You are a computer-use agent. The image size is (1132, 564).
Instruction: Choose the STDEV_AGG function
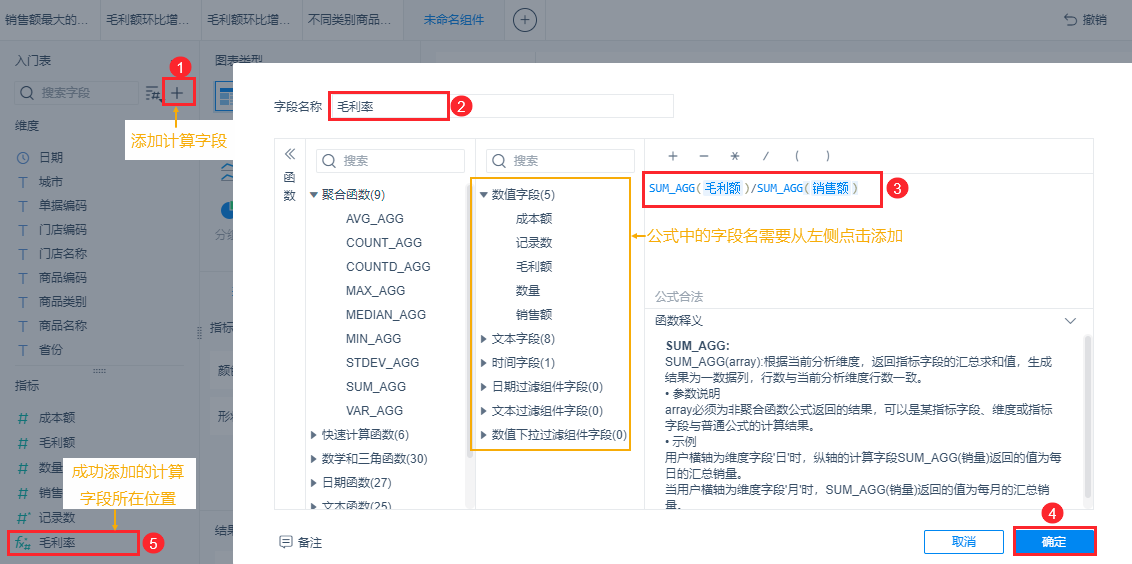tap(383, 363)
